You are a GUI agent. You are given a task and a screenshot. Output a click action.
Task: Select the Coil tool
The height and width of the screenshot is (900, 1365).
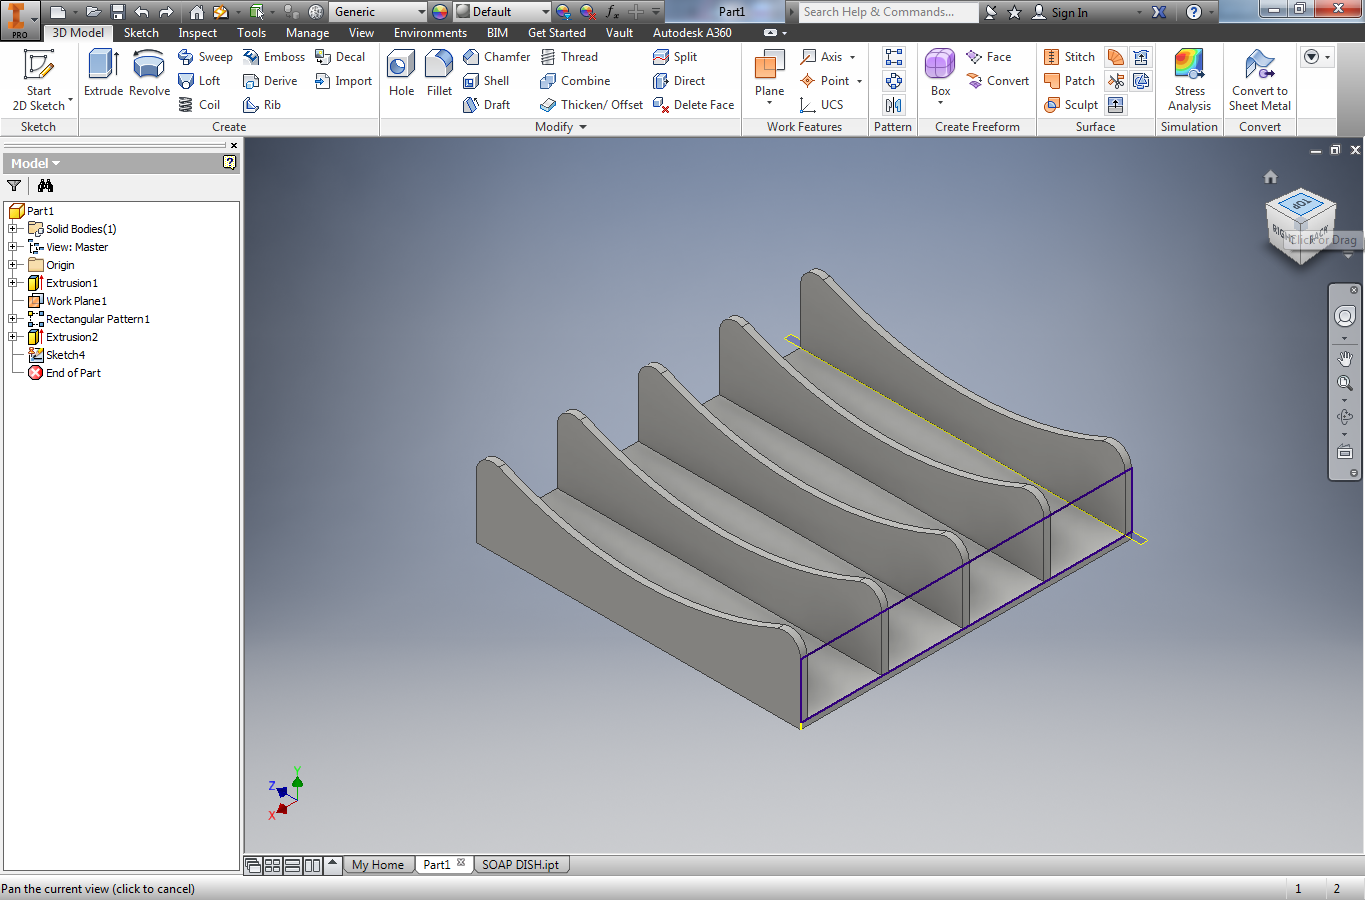199,105
